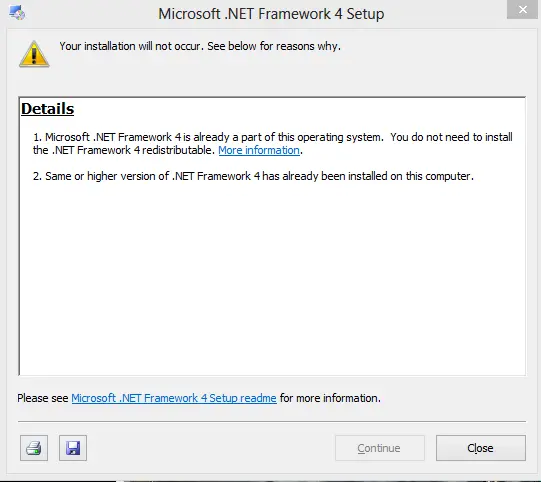
Task: Click the floppy disk save icon
Action: point(73,448)
